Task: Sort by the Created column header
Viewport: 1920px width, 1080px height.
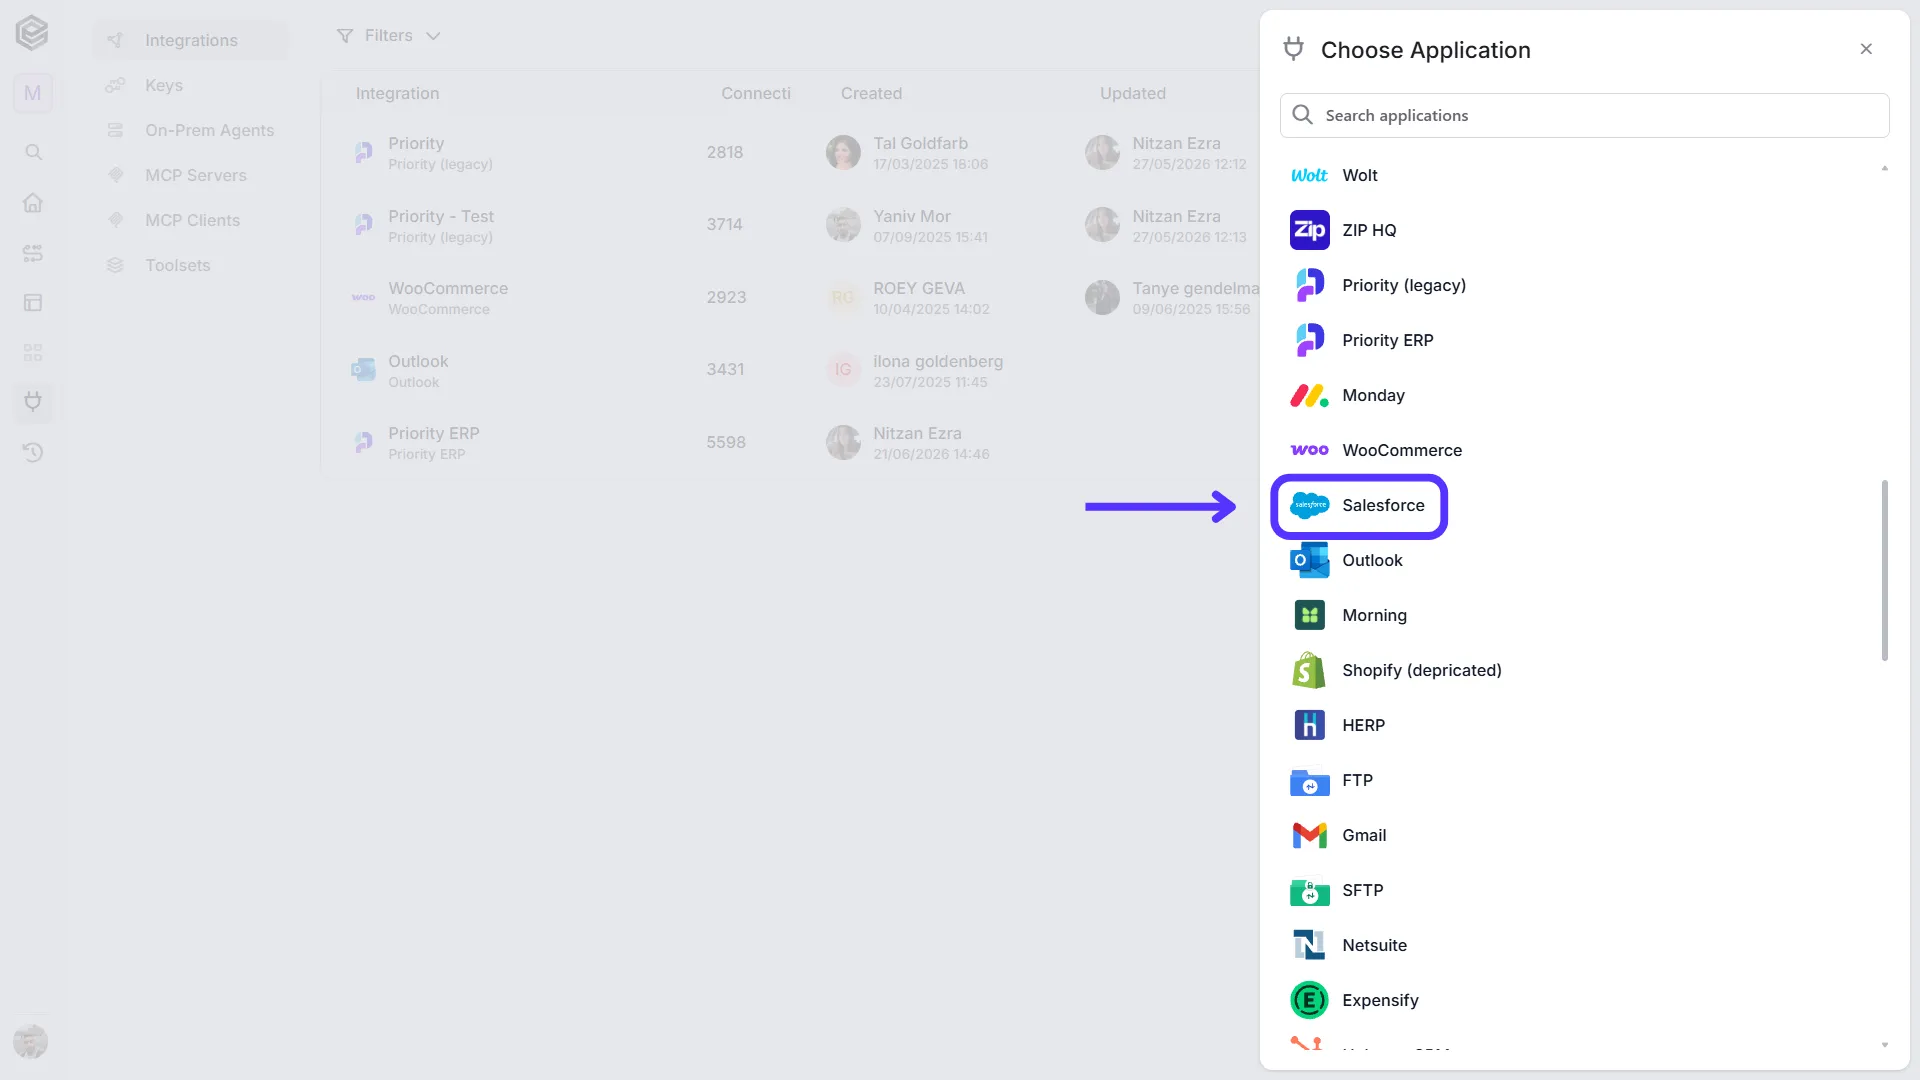Action: 871,93
